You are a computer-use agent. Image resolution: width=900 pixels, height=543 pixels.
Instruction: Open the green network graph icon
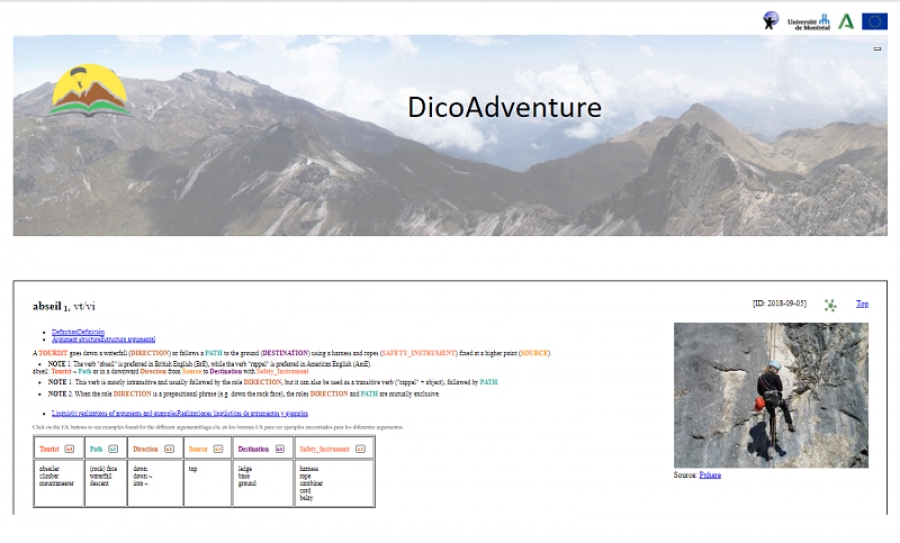click(830, 305)
